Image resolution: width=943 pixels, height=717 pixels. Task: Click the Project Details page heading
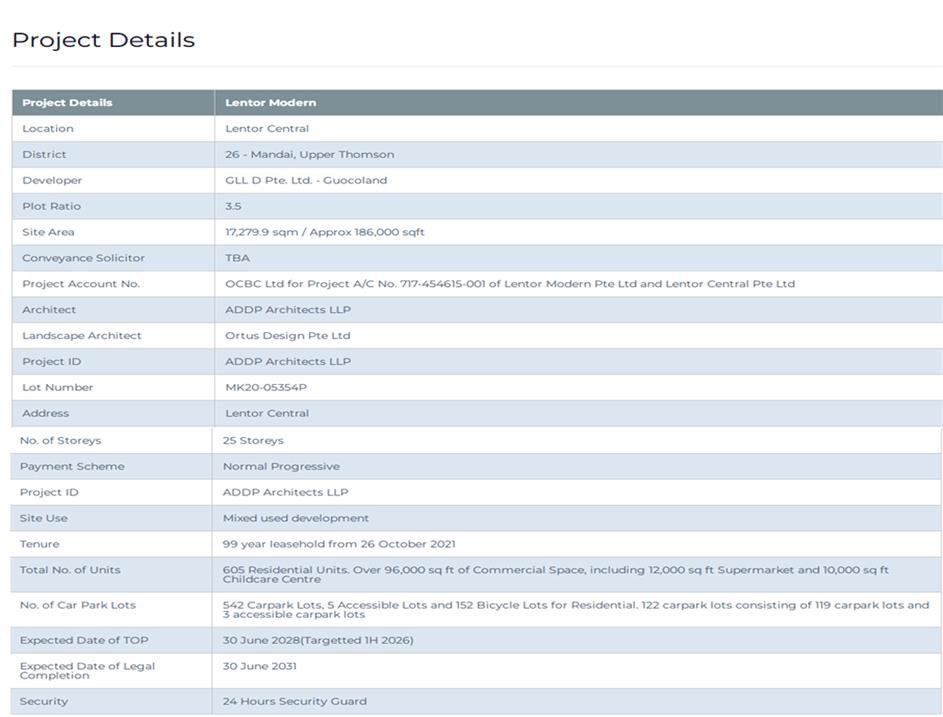(x=103, y=40)
